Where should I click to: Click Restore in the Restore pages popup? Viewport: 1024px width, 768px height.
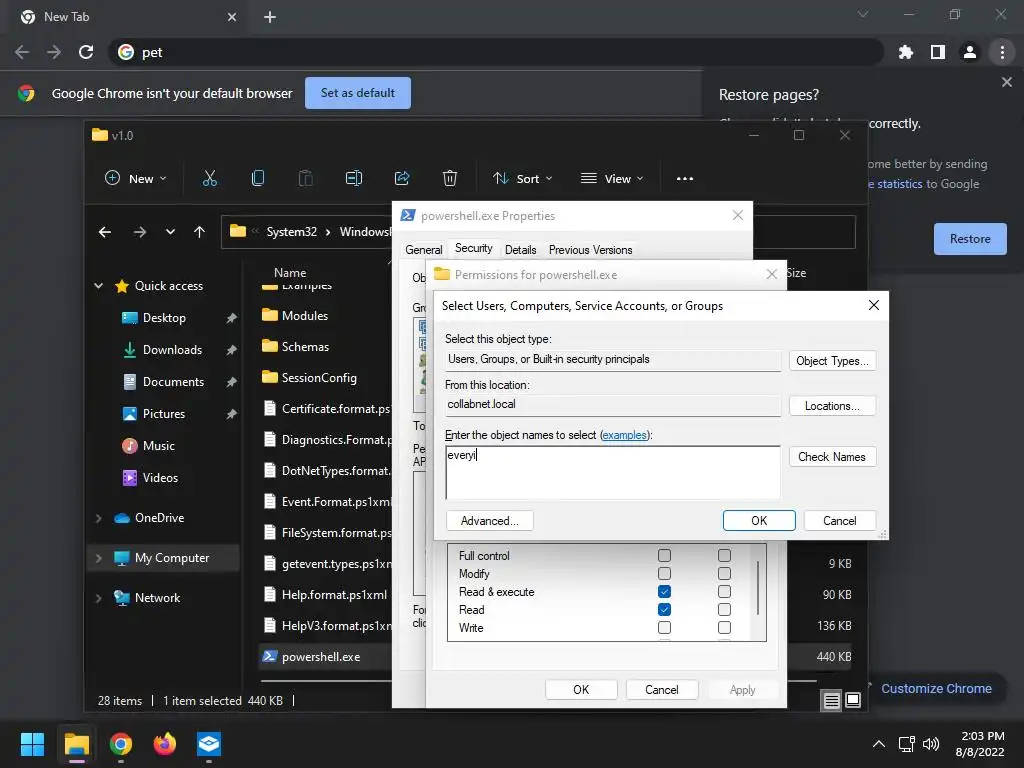click(970, 239)
